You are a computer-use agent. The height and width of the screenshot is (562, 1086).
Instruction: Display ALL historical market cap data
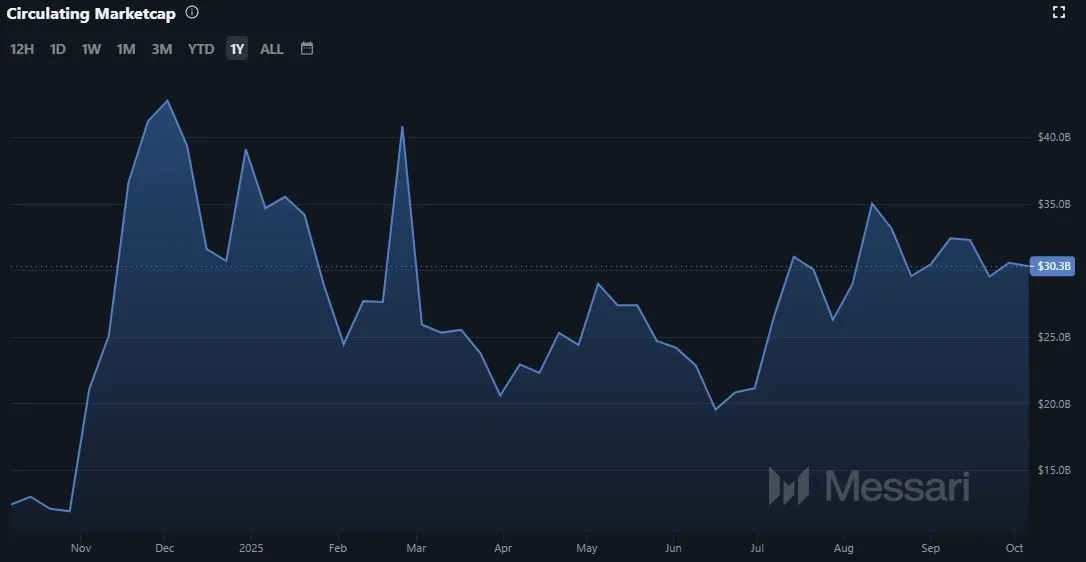click(x=272, y=49)
